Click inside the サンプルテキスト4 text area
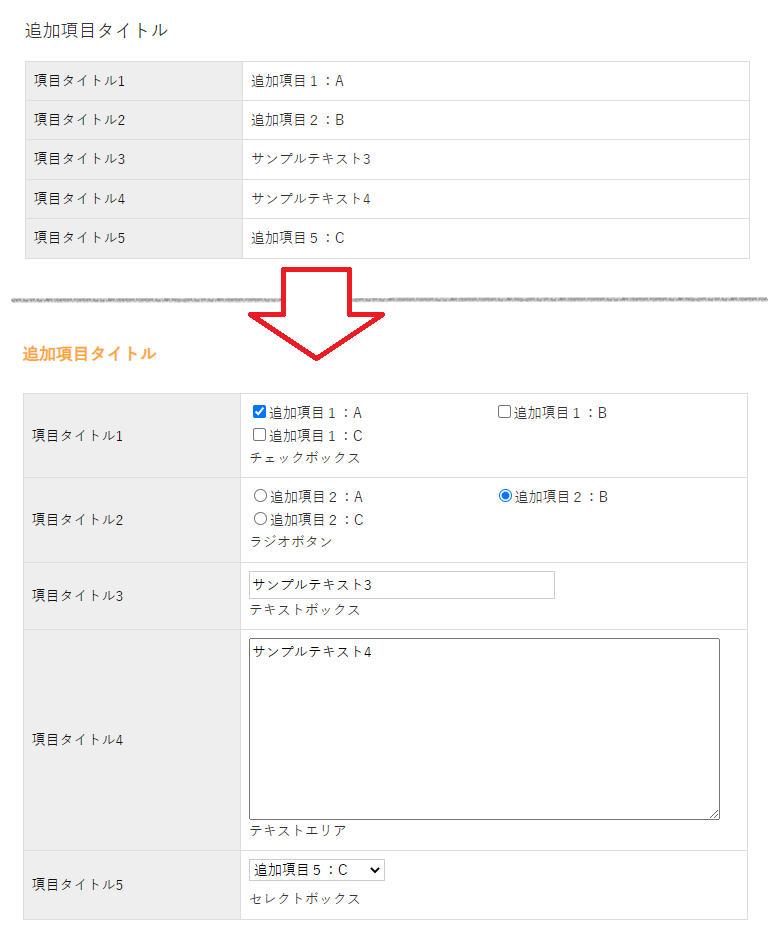780x928 pixels. 484,728
